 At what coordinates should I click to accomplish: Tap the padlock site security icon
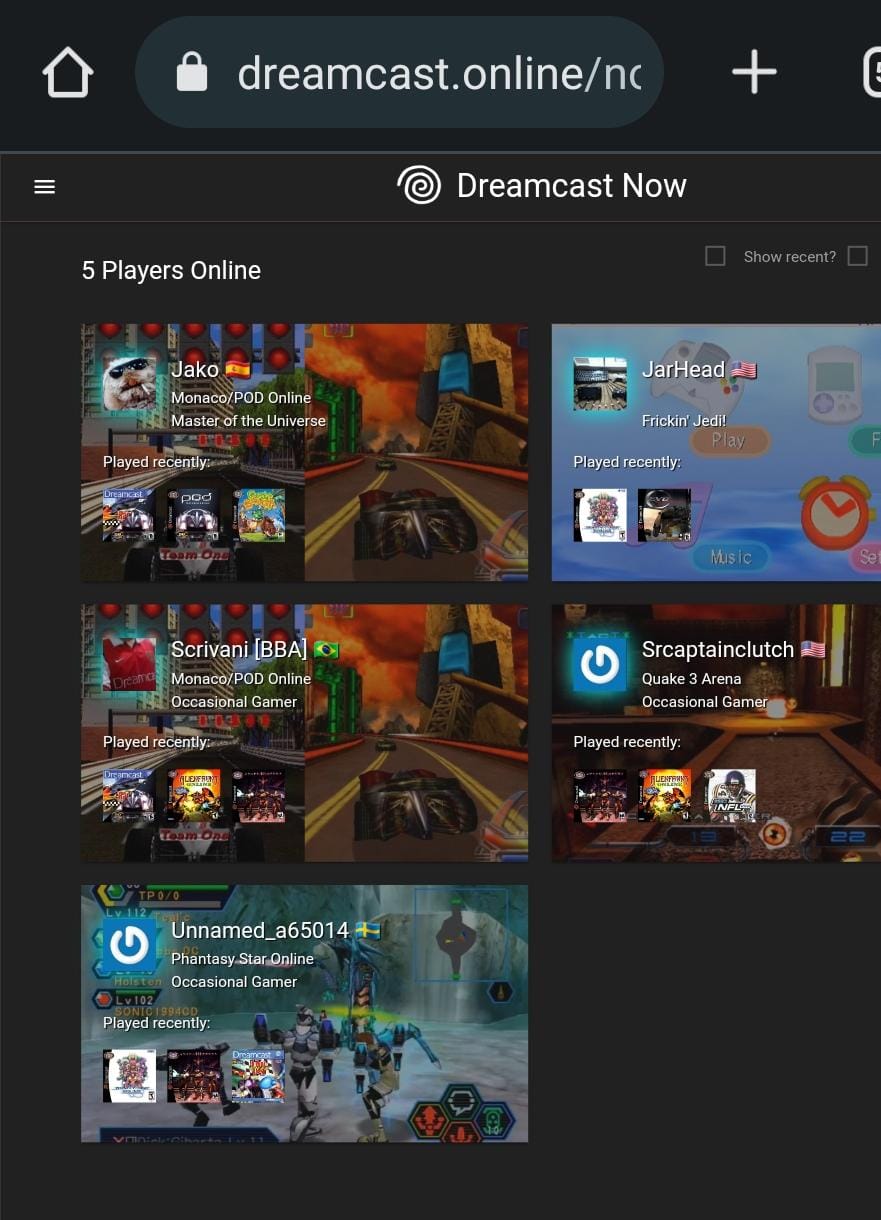point(192,72)
